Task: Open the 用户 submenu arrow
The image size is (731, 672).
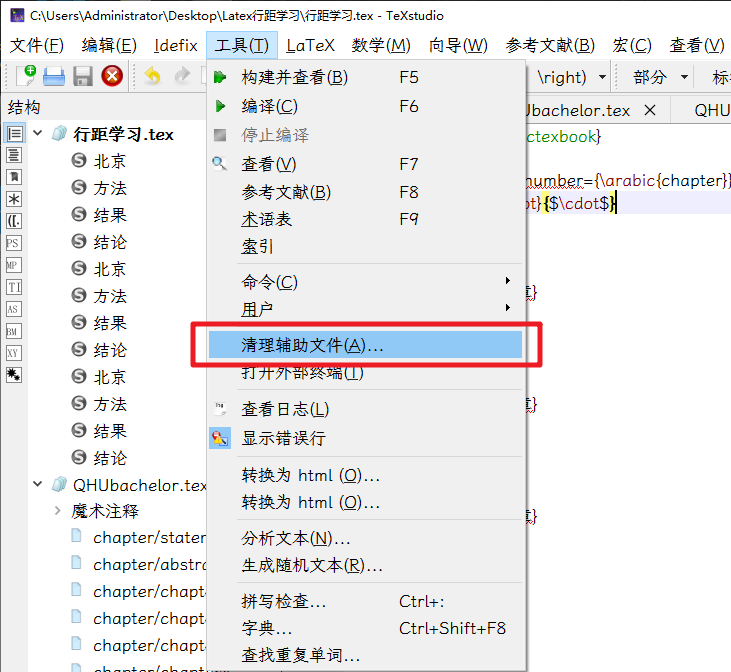Action: pyautogui.click(x=508, y=307)
